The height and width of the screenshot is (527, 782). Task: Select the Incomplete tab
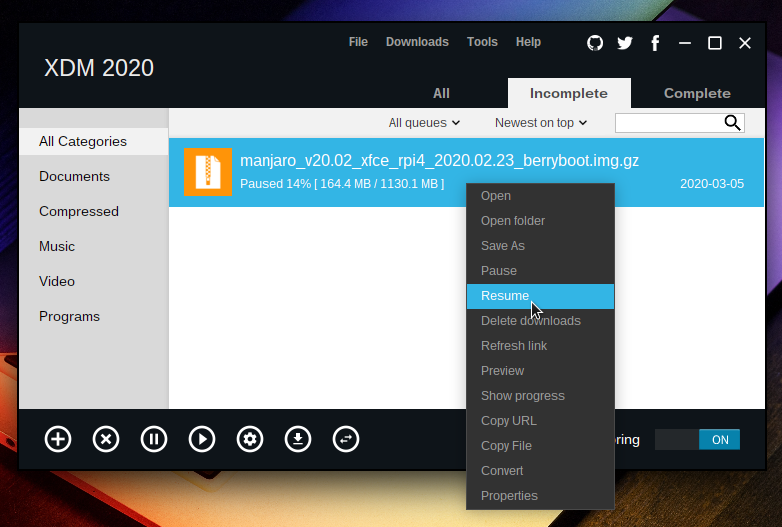tap(569, 93)
